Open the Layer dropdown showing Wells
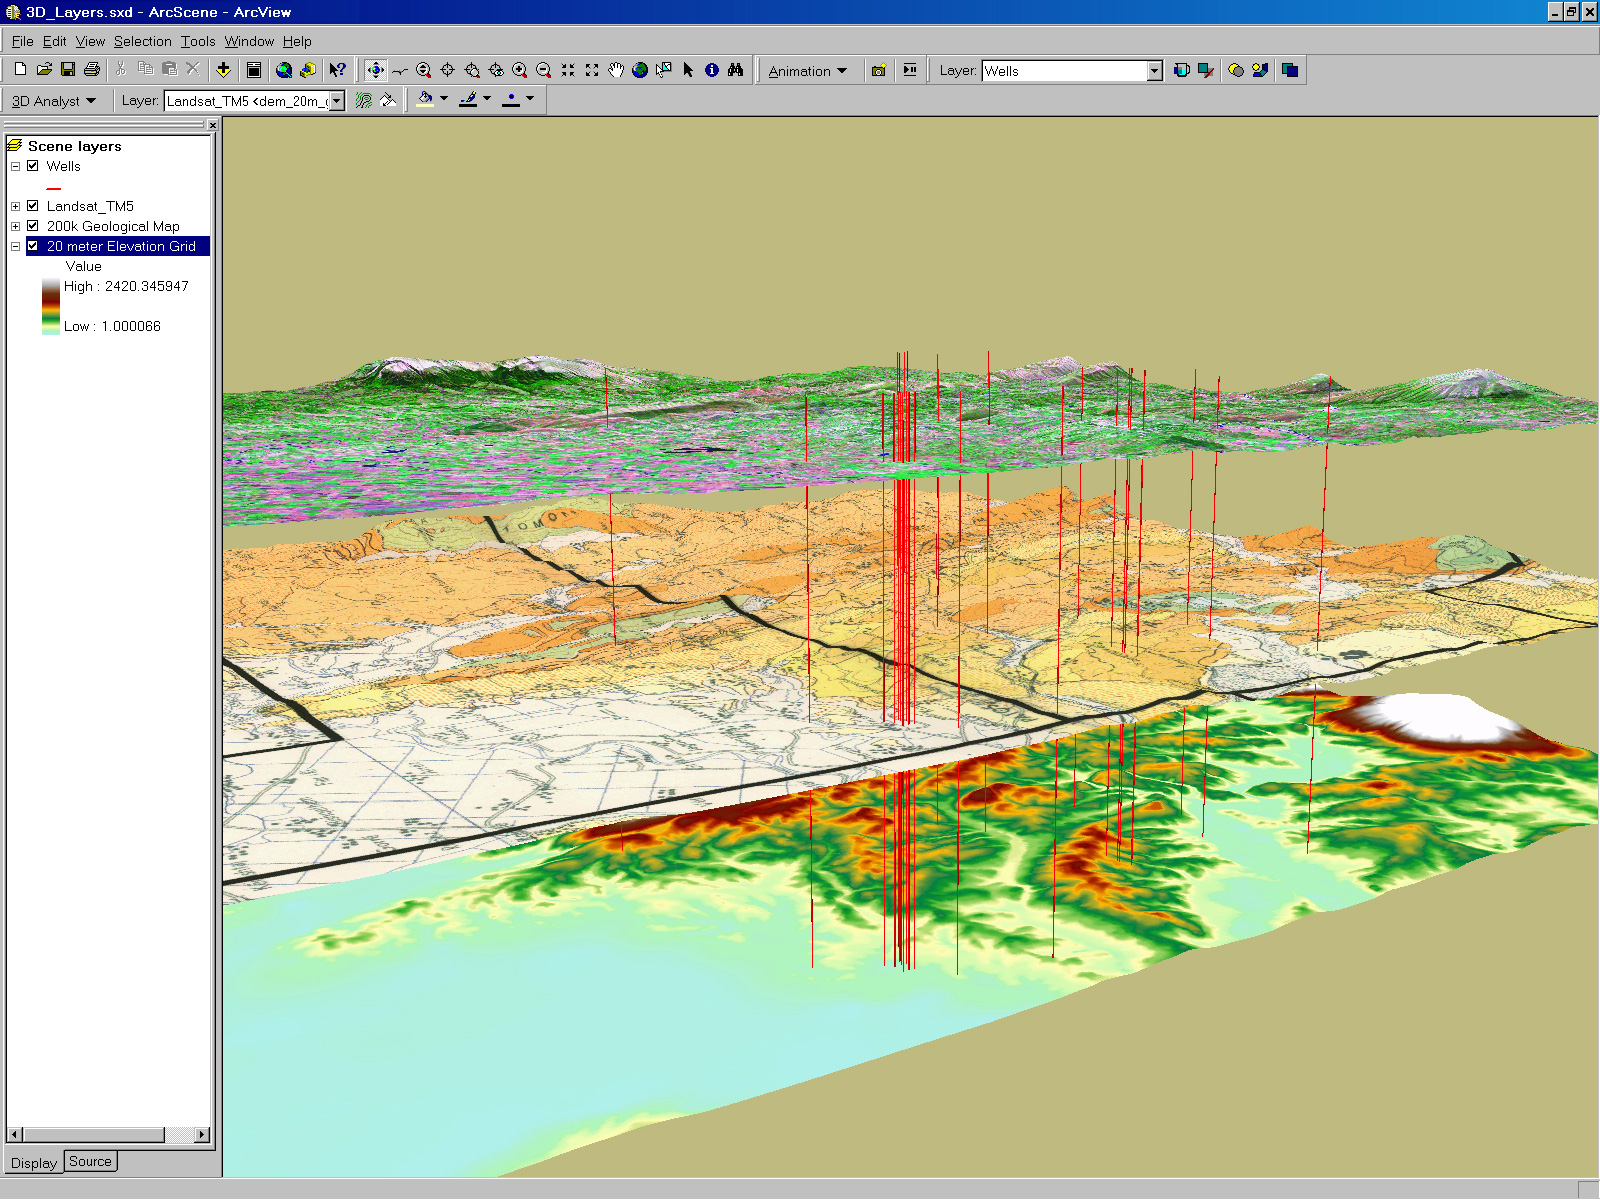This screenshot has width=1600, height=1200. (1155, 70)
